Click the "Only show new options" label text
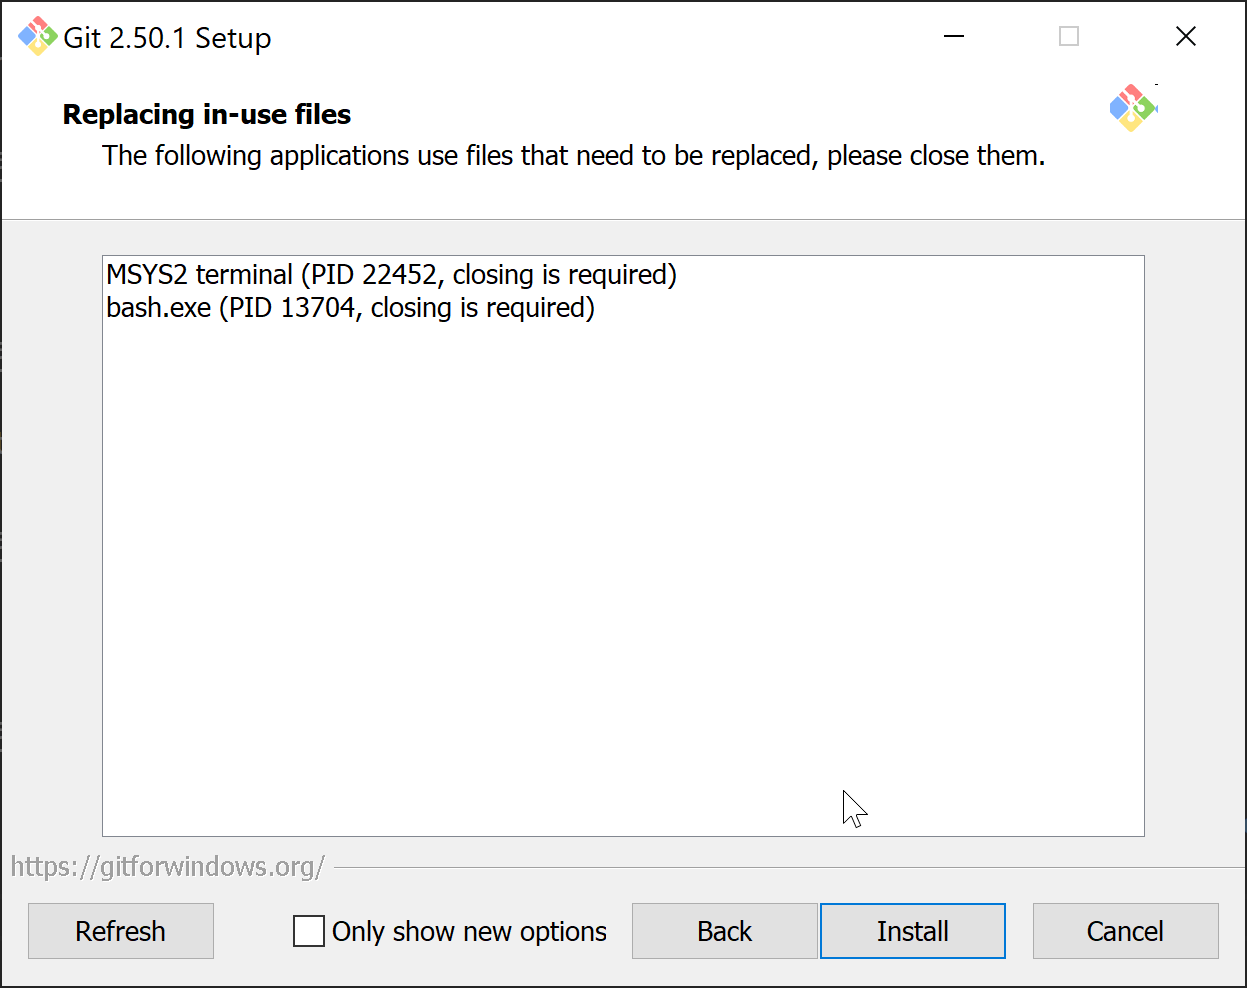The width and height of the screenshot is (1247, 988). pyautogui.click(x=469, y=931)
